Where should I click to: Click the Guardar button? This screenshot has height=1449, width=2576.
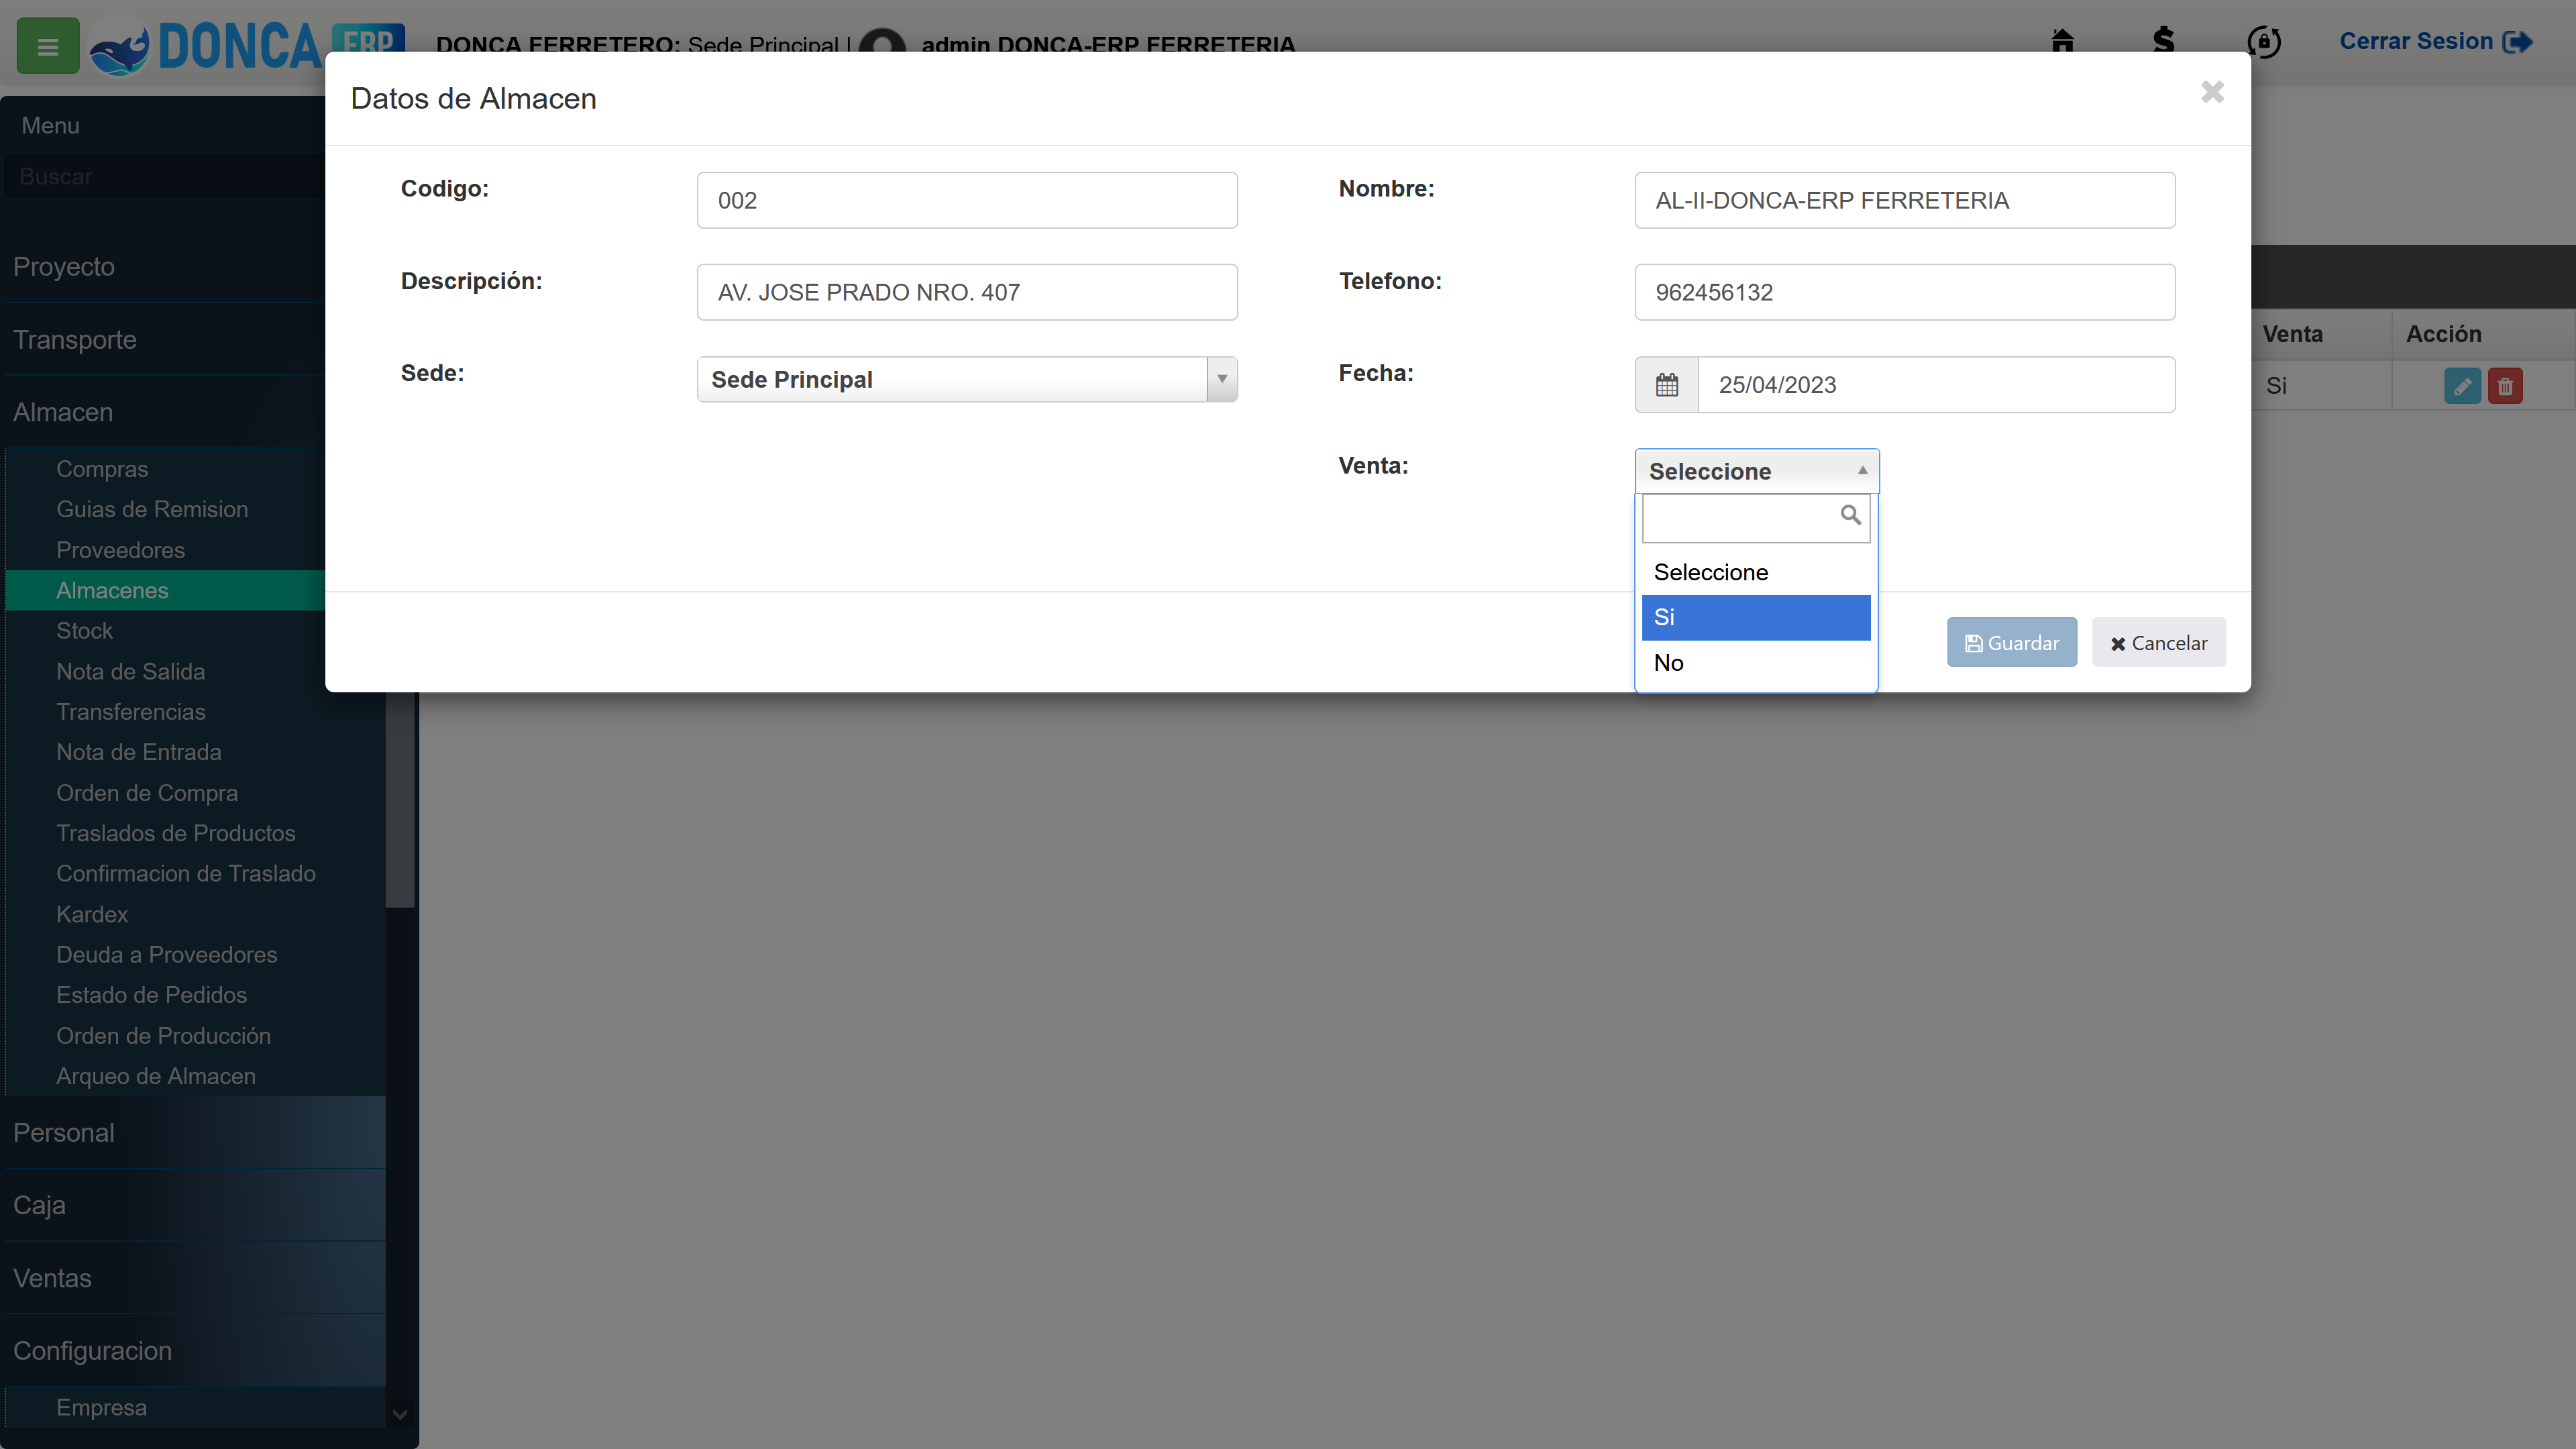[x=2011, y=643]
